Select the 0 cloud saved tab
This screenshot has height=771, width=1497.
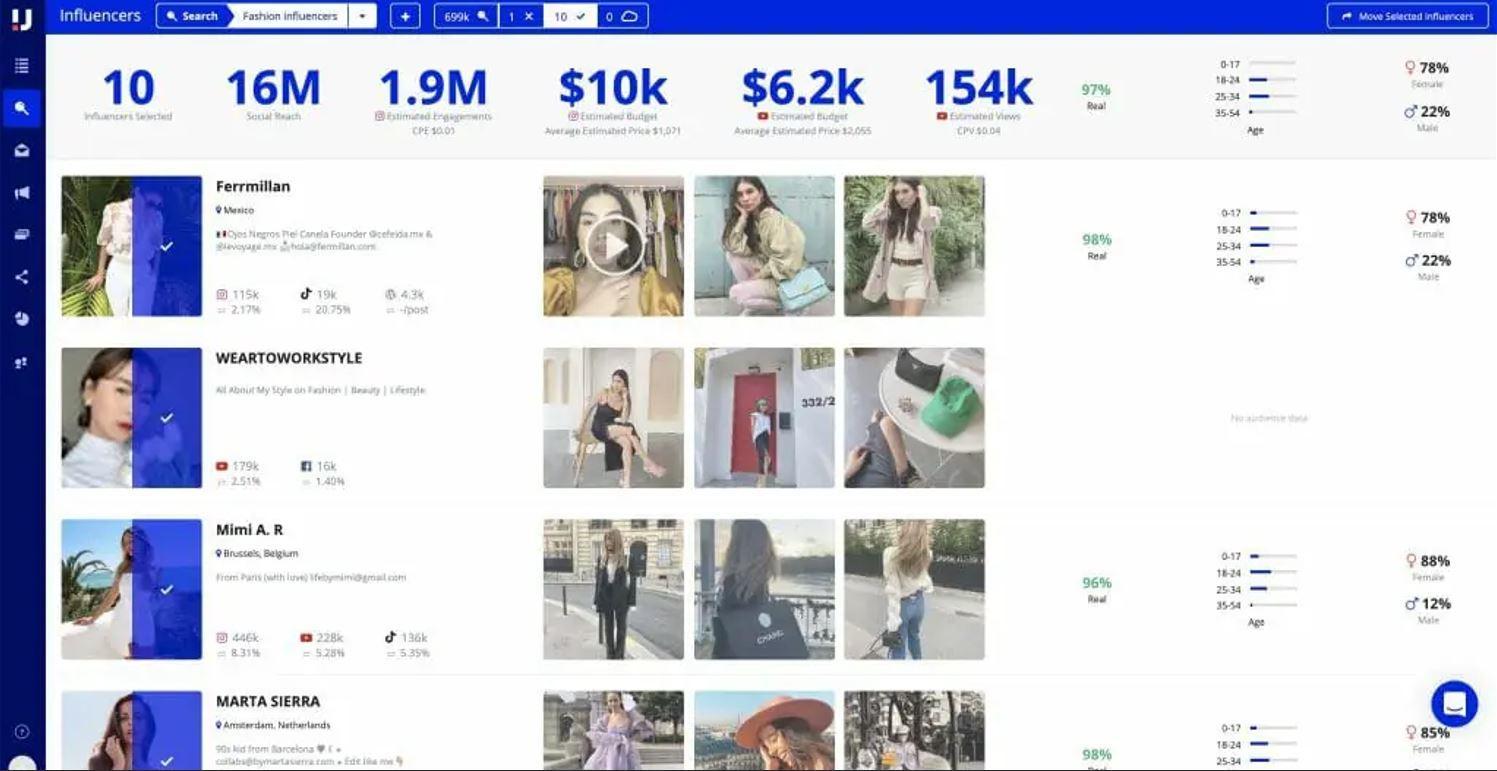coord(622,16)
